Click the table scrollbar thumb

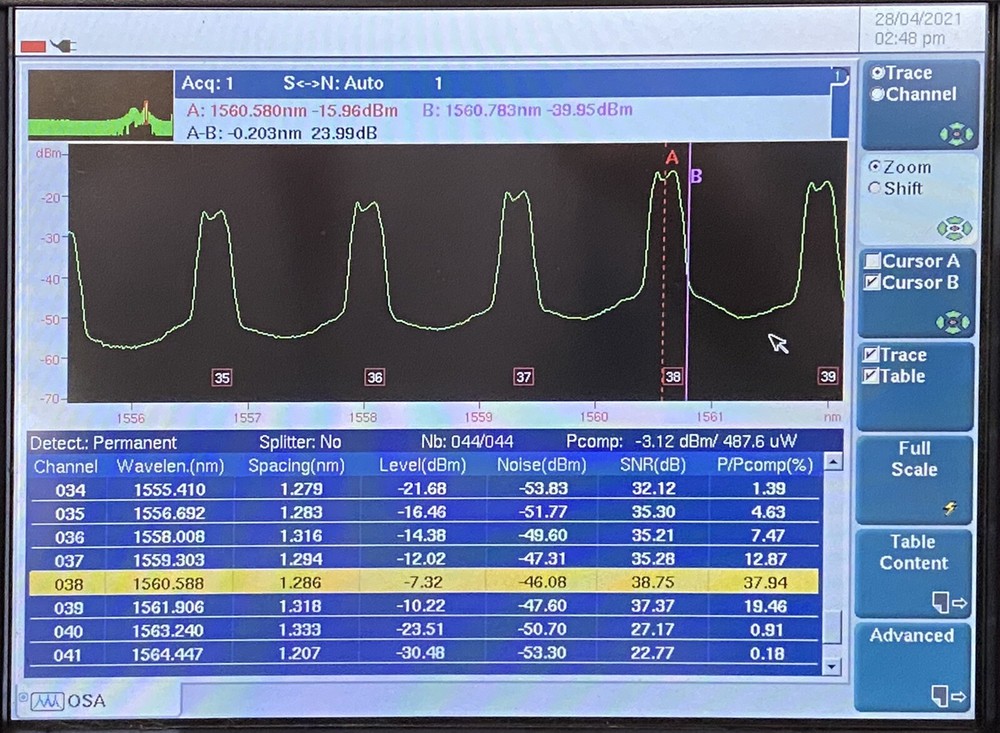(832, 626)
